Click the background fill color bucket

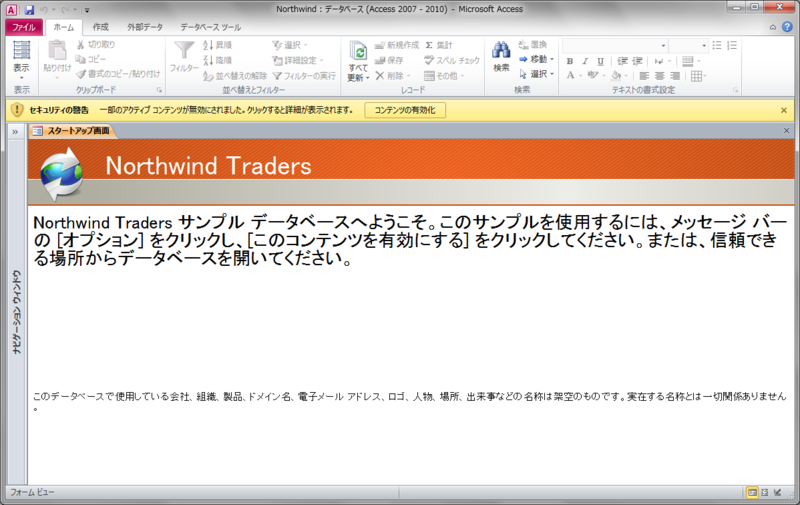tap(616, 75)
